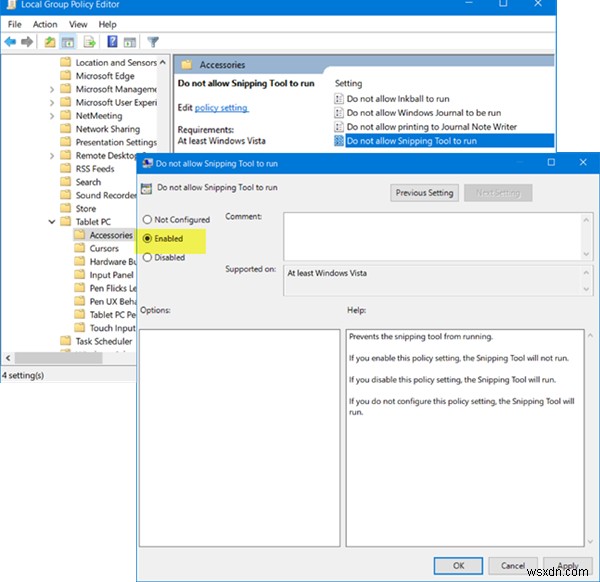The image size is (600, 582).
Task: Click the policy dialog header icon
Action: pyautogui.click(x=146, y=188)
